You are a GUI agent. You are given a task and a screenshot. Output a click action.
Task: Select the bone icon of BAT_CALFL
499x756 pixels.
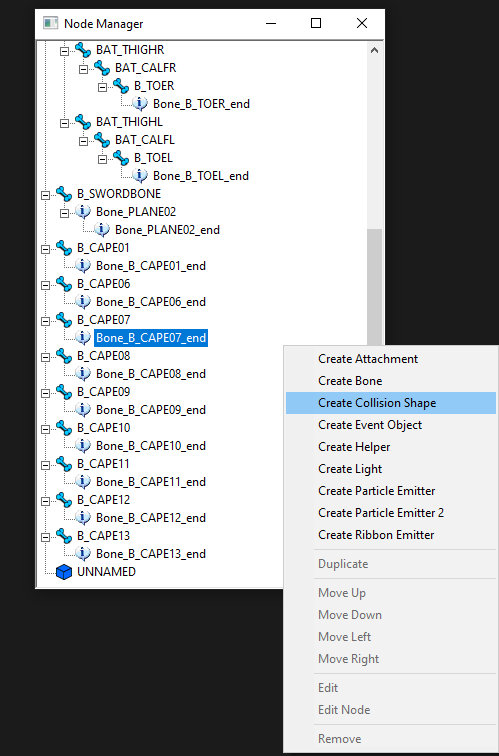[102, 140]
